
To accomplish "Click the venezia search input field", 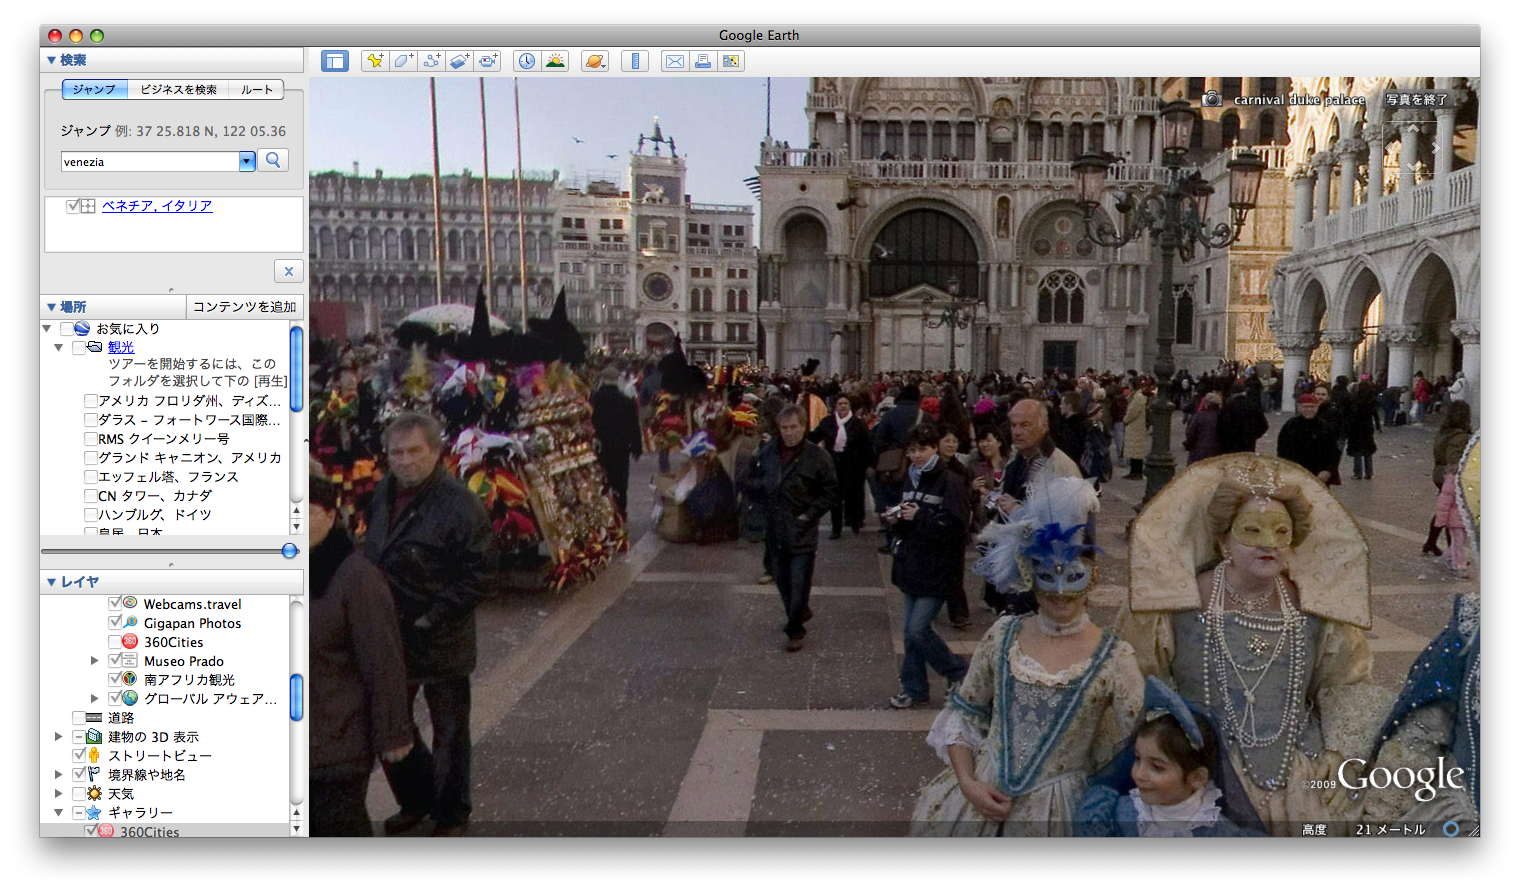I will click(150, 161).
